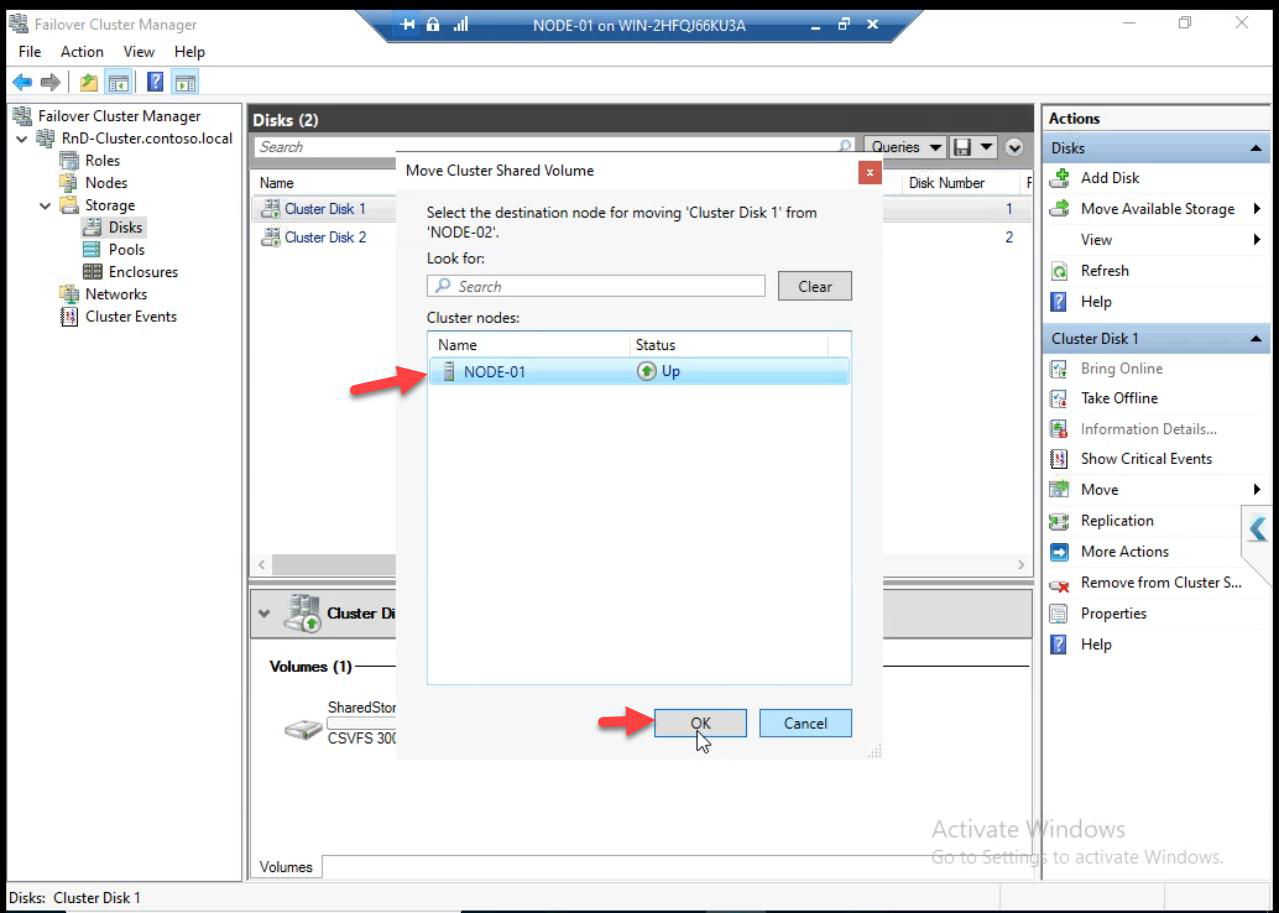Click the Networks tree icon

69,294
